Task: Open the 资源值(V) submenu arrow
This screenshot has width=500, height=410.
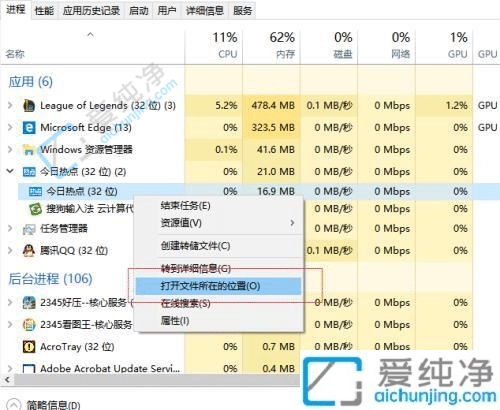Action: click(x=292, y=223)
